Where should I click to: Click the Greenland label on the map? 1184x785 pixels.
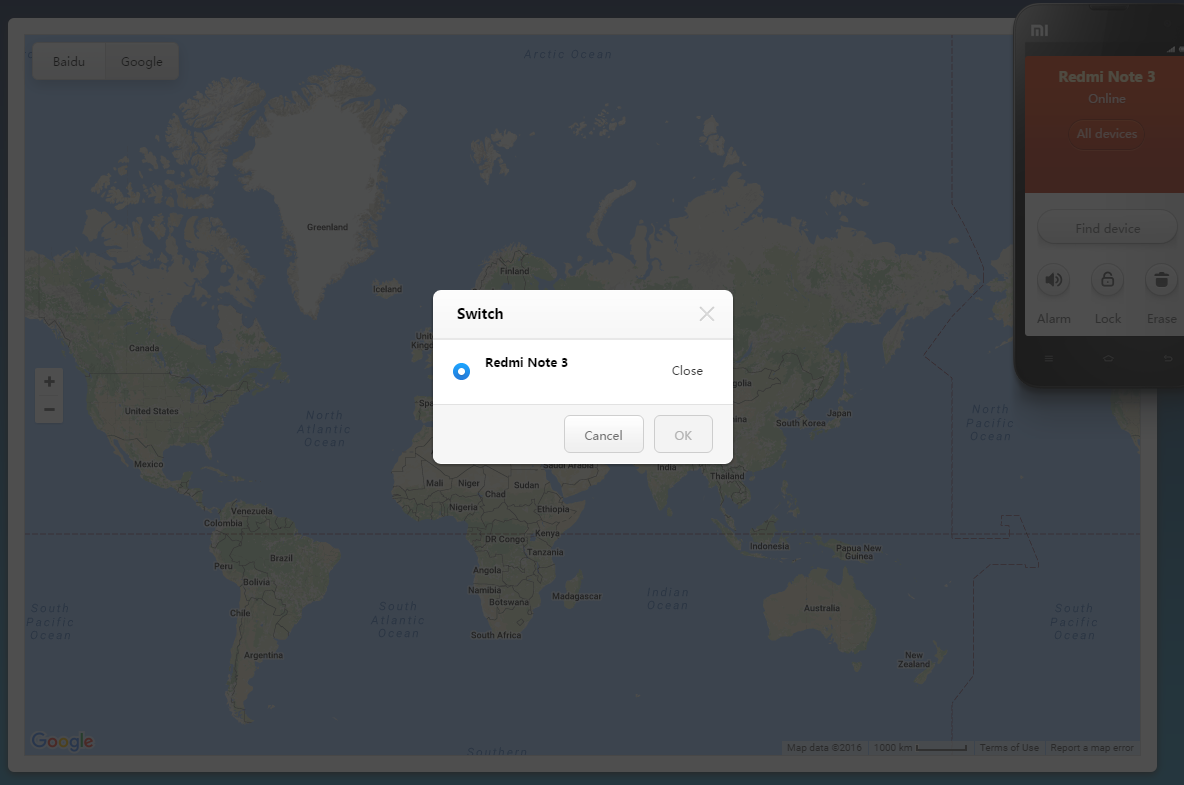click(x=327, y=227)
